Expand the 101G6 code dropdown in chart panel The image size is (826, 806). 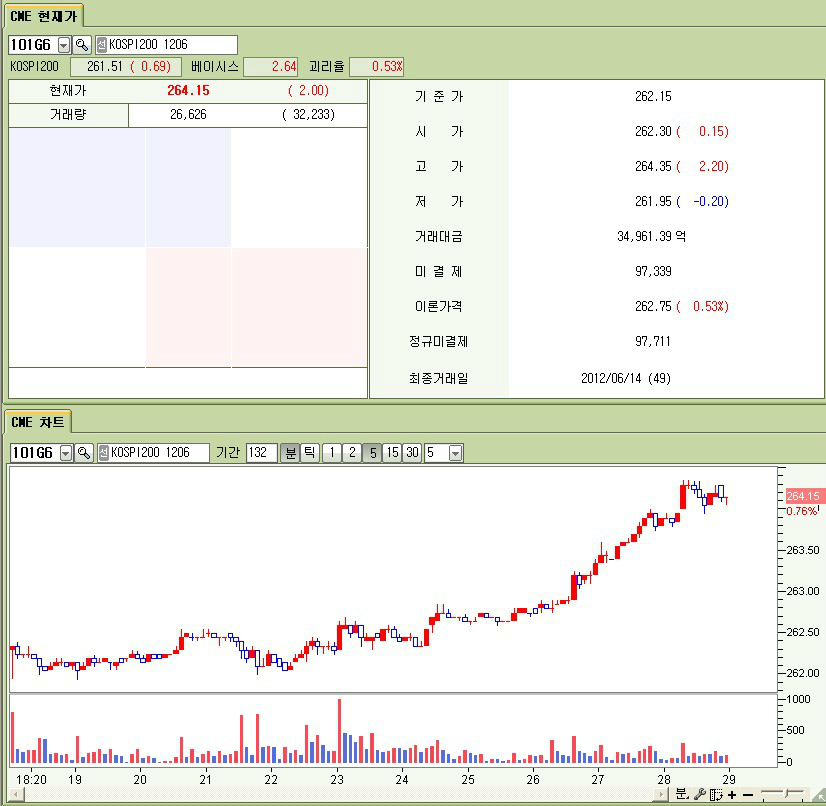[66, 453]
